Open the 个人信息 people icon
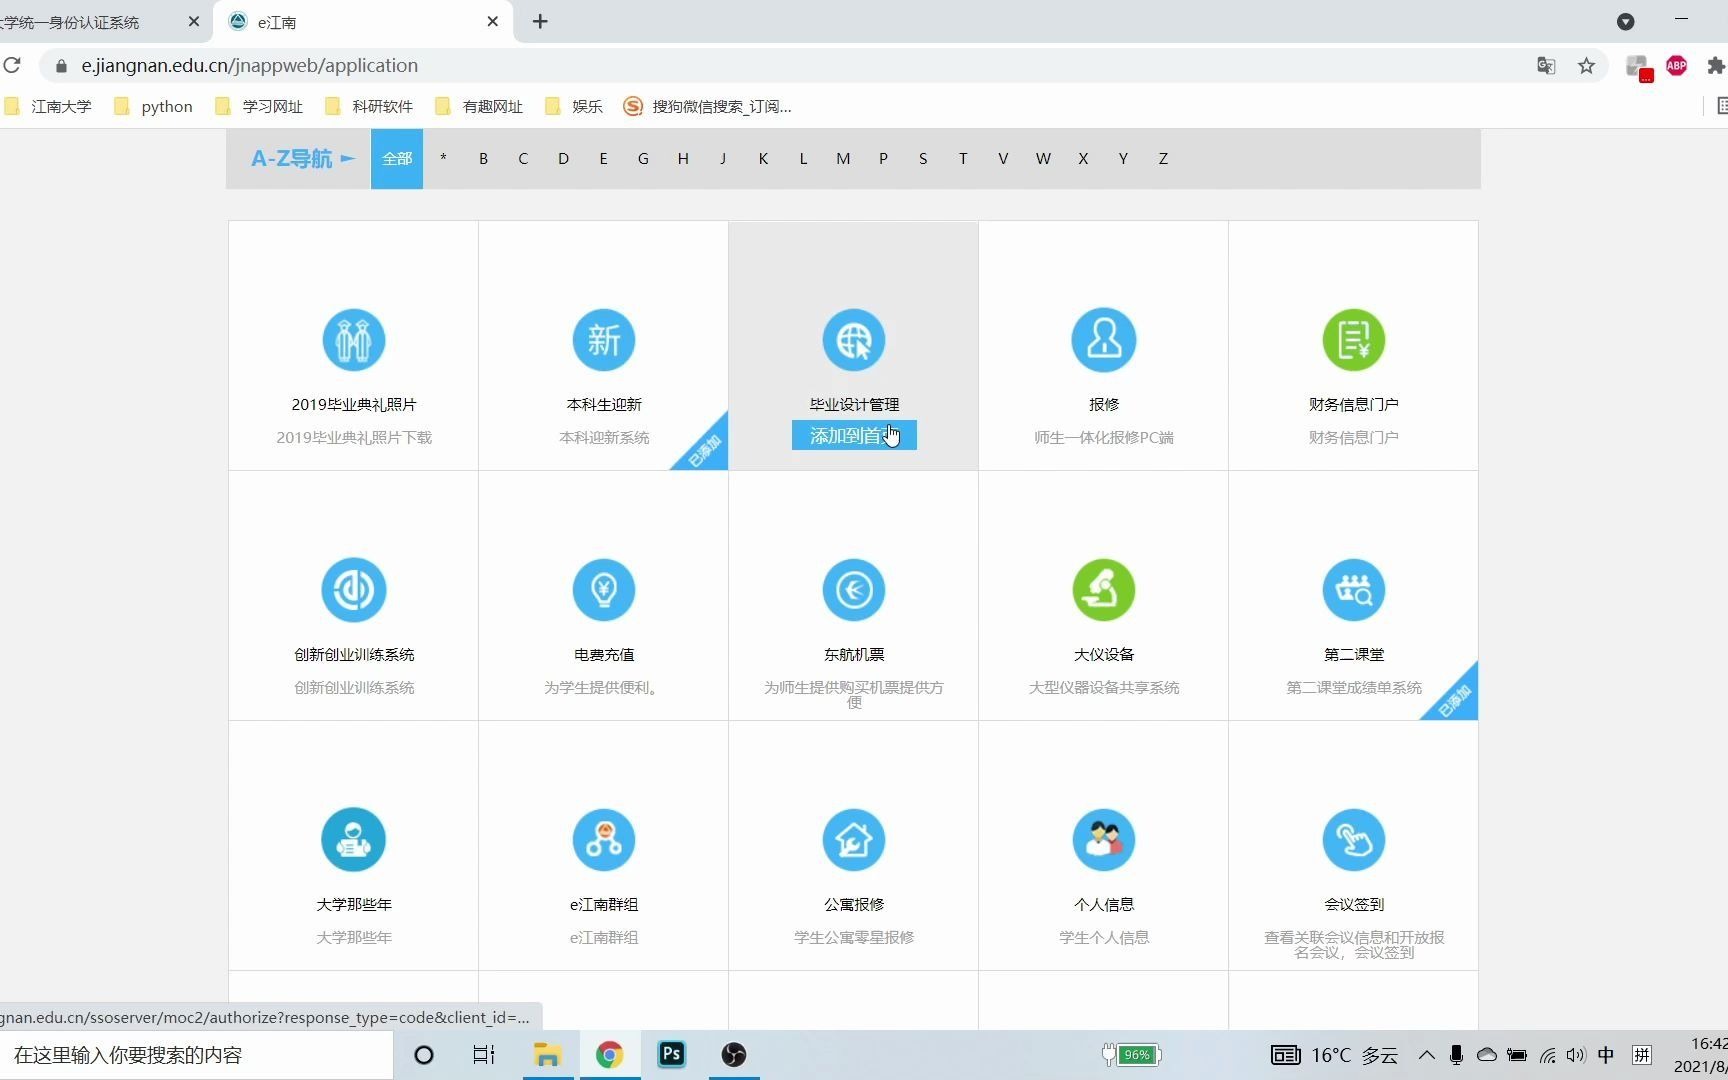 [x=1104, y=840]
